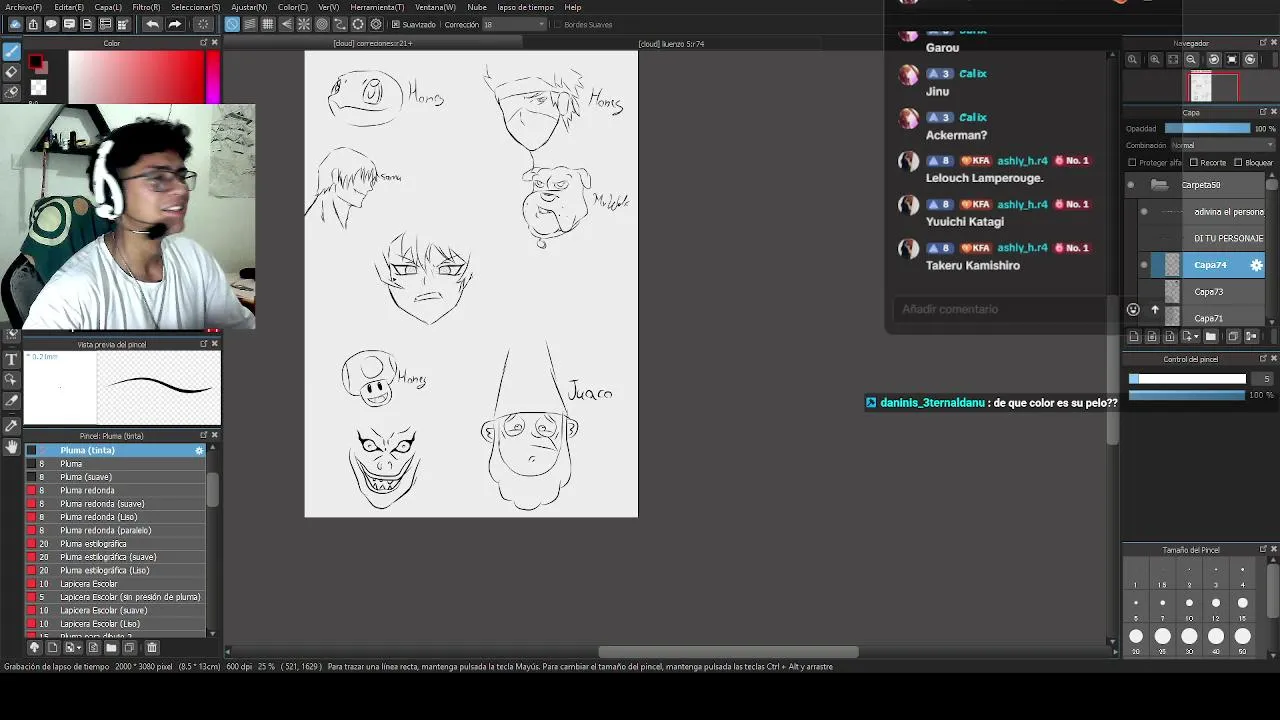Turn off snap with the first snap icon

[232, 24]
